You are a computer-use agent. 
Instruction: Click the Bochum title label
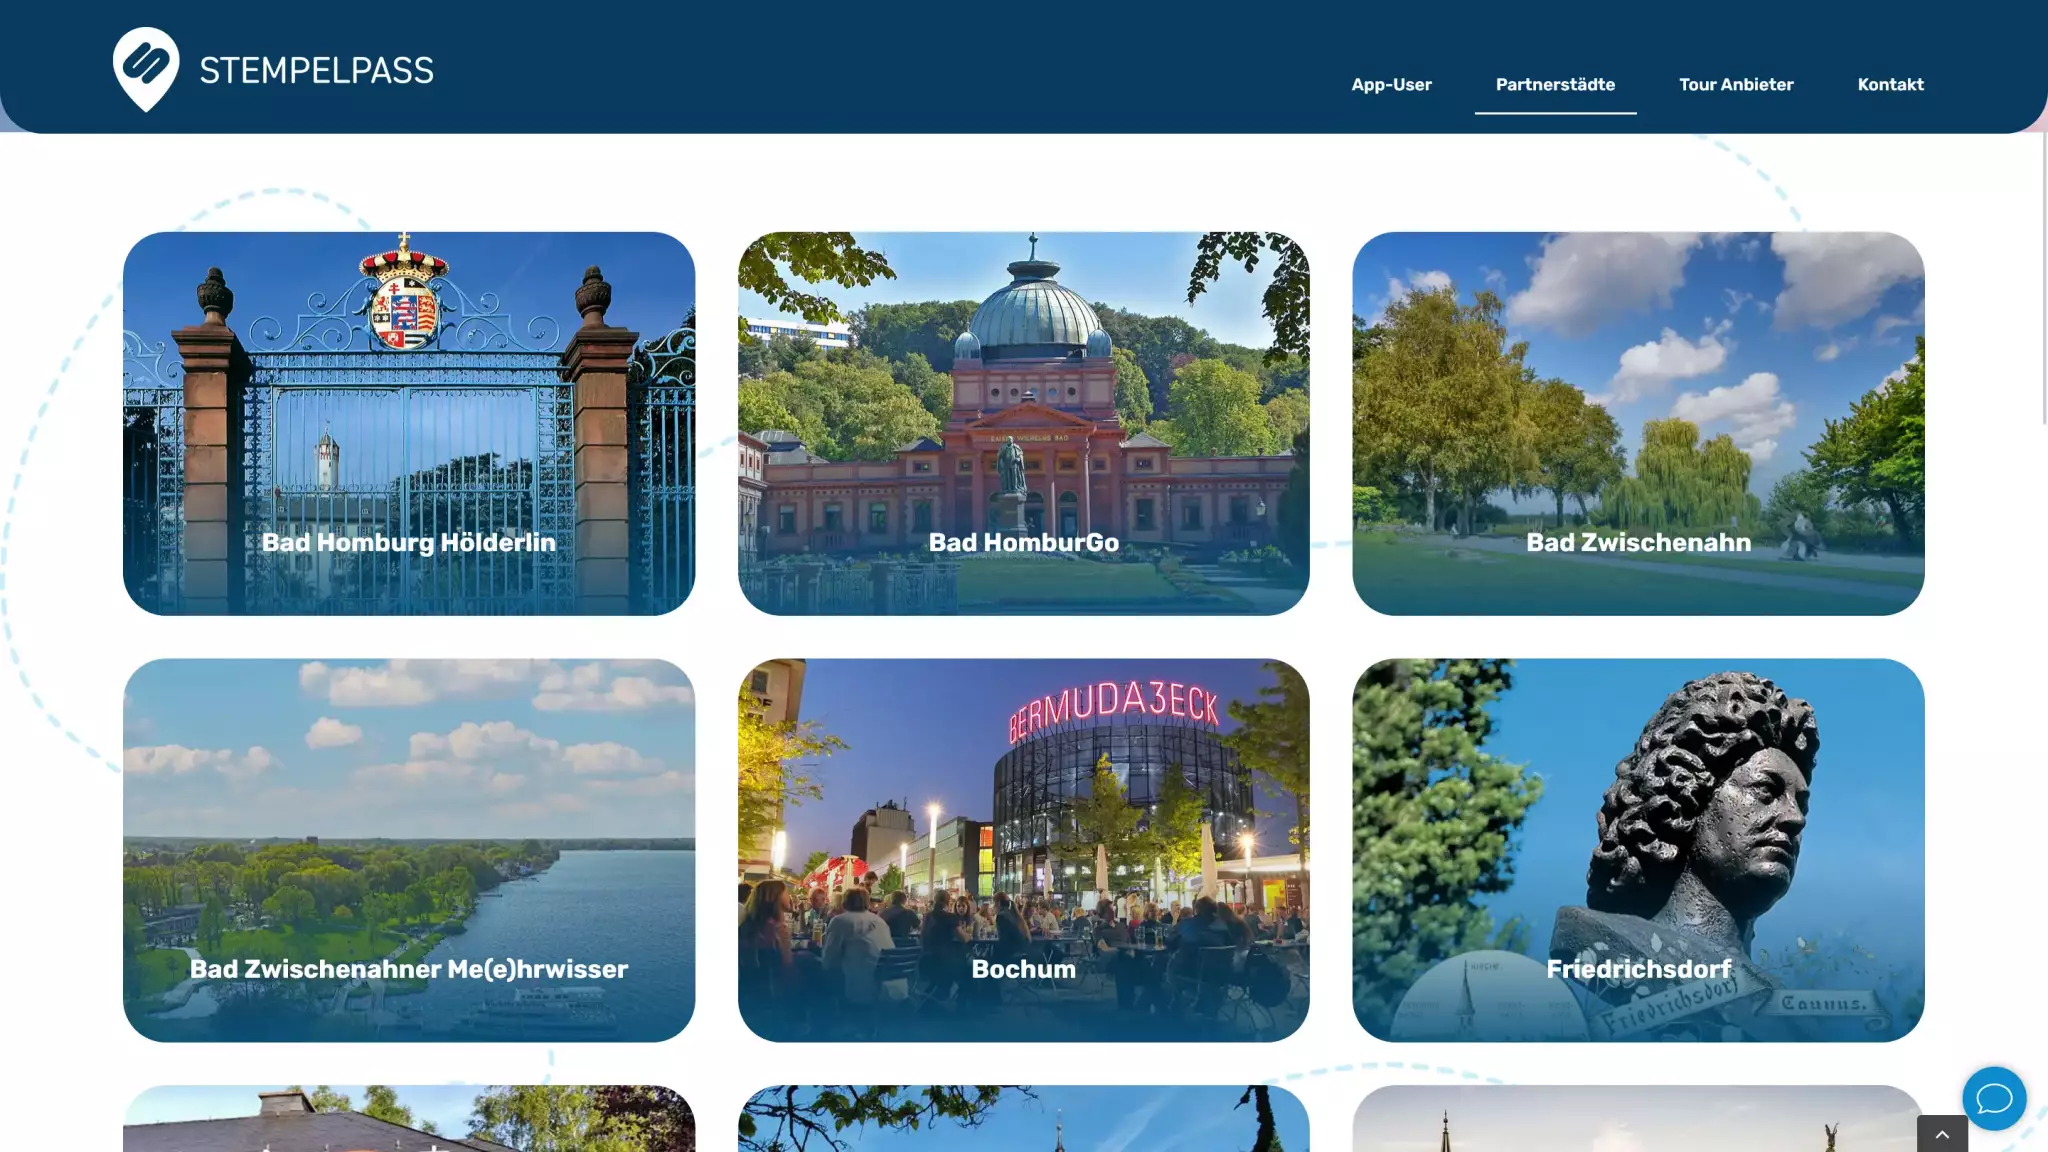[x=1023, y=969]
